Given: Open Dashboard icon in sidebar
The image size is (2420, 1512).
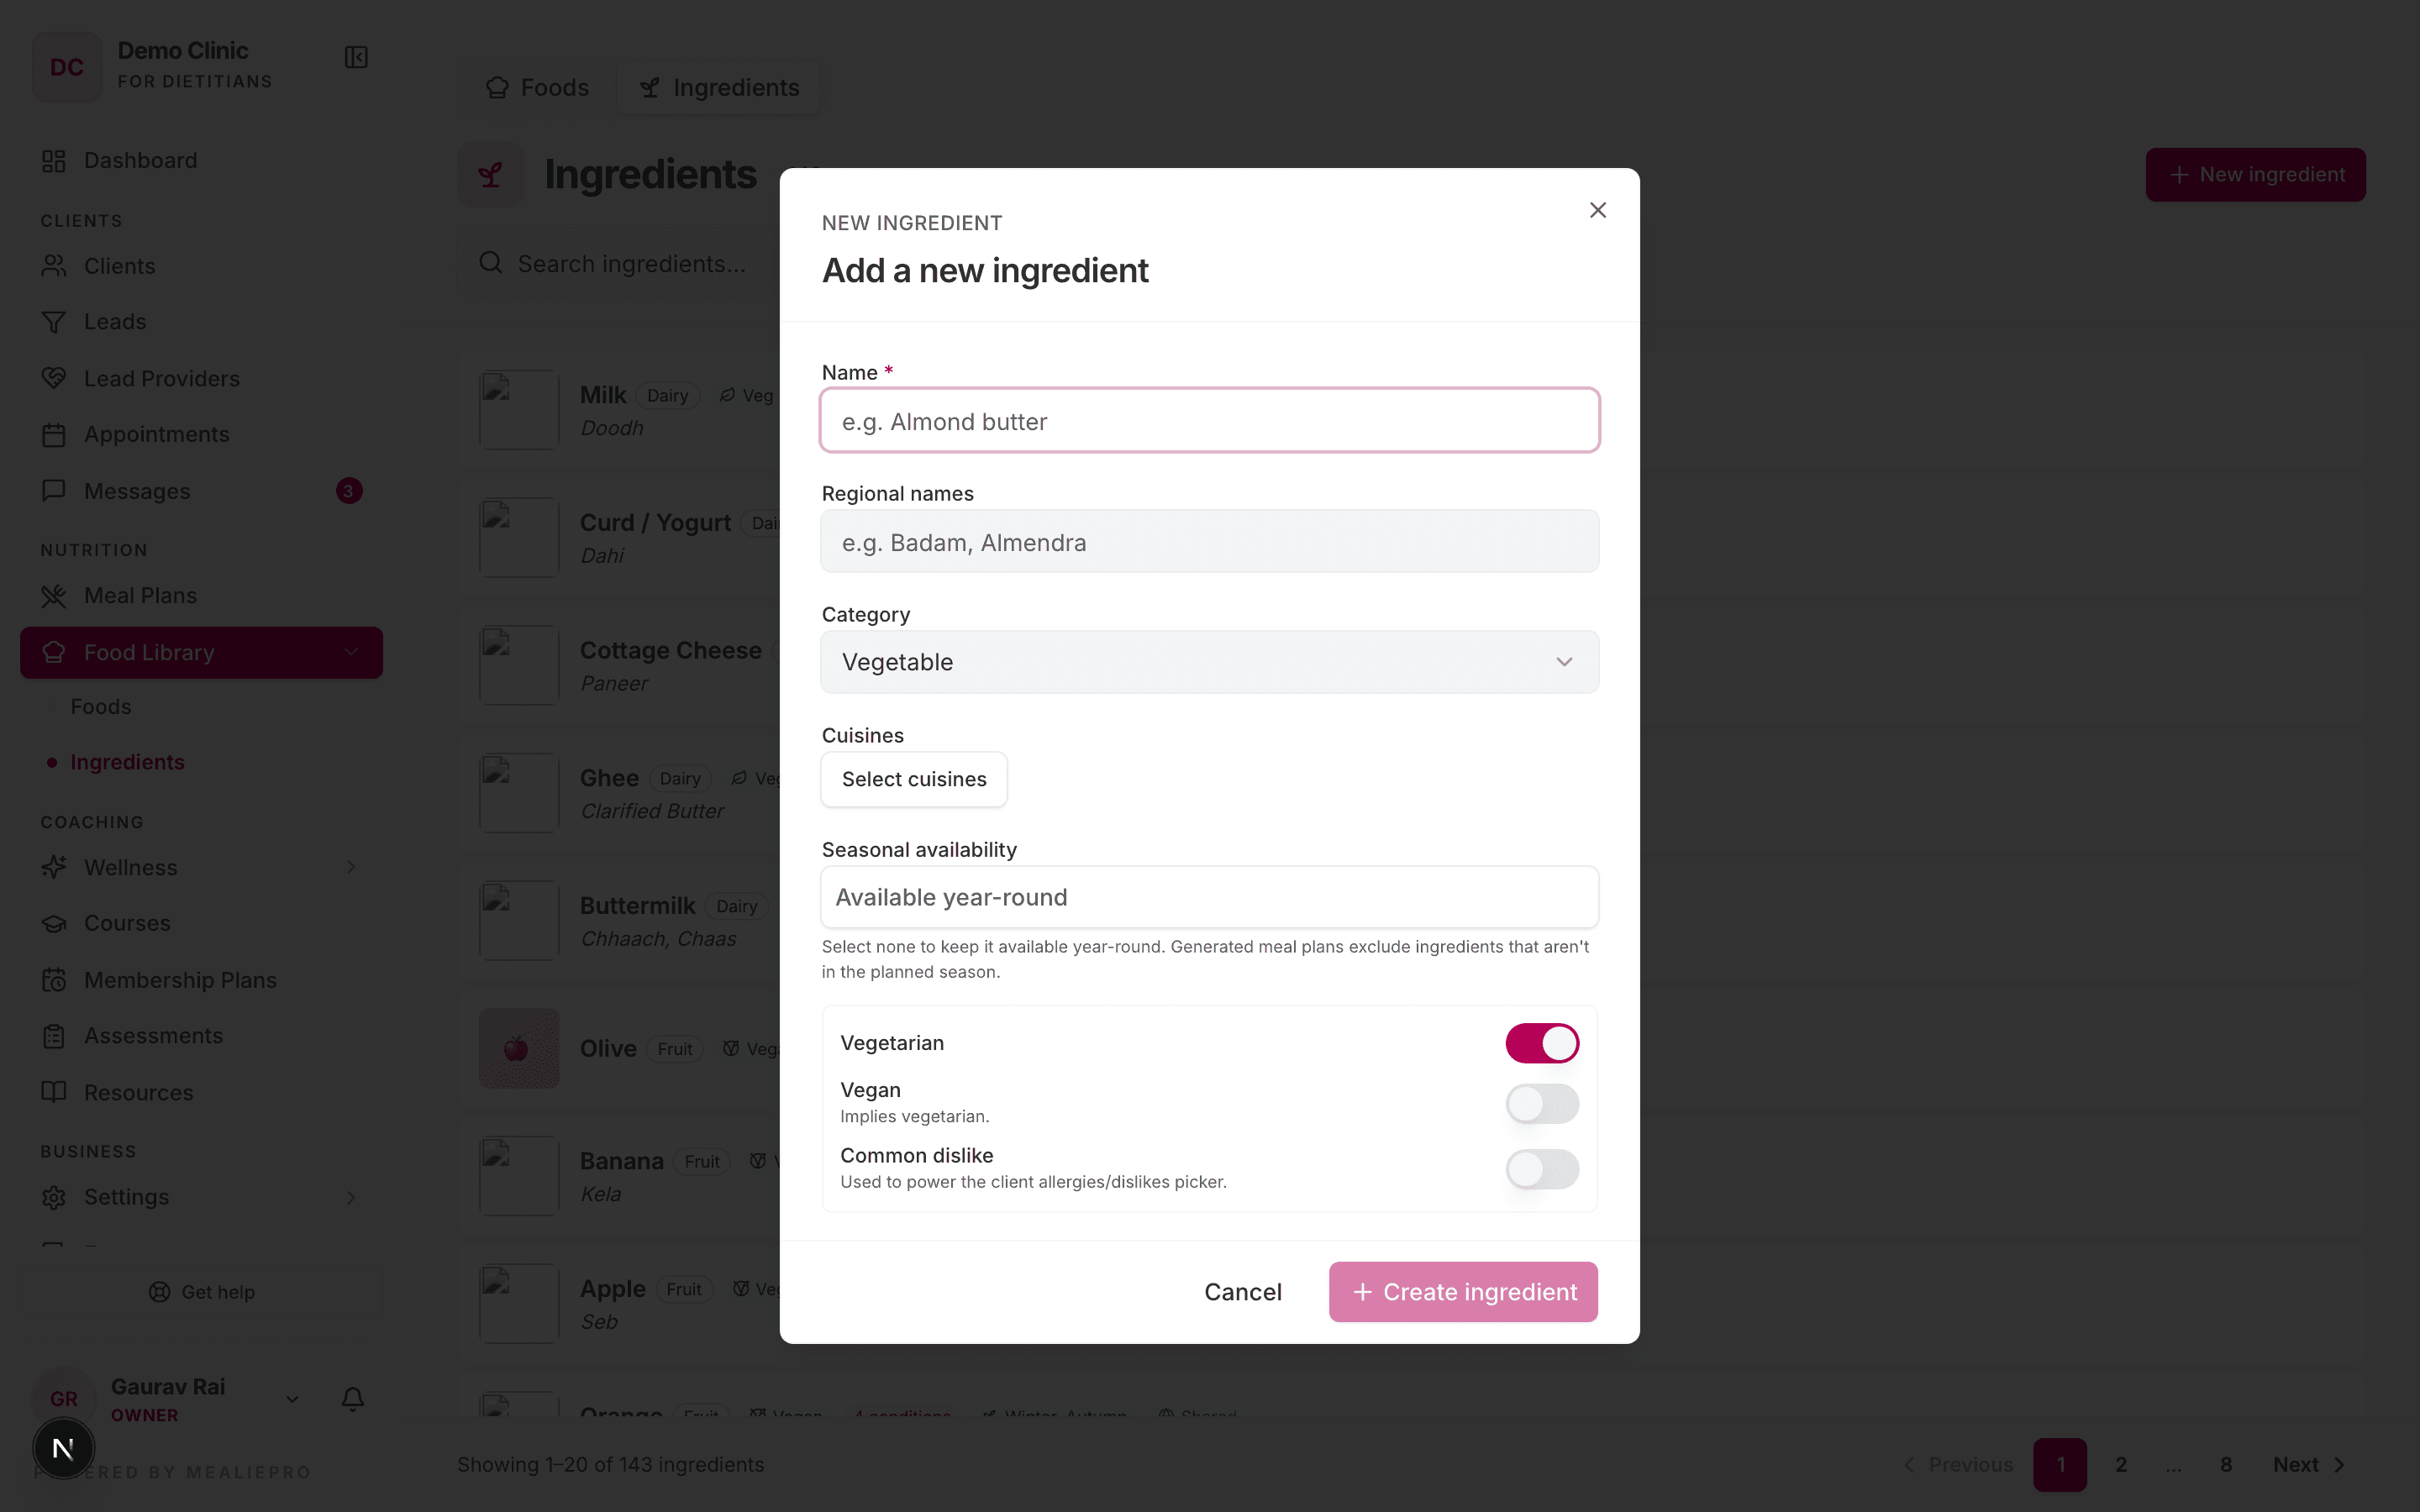Looking at the screenshot, I should (54, 161).
